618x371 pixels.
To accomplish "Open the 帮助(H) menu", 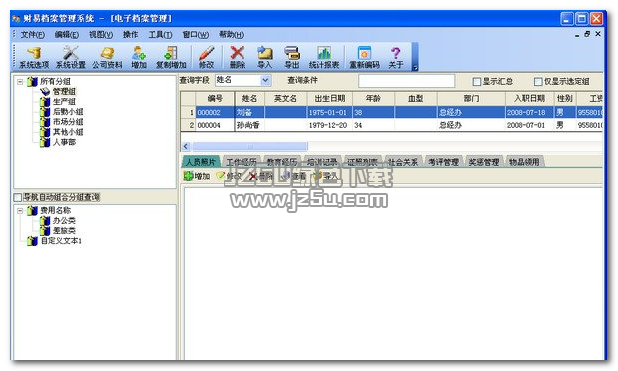I will (231, 35).
